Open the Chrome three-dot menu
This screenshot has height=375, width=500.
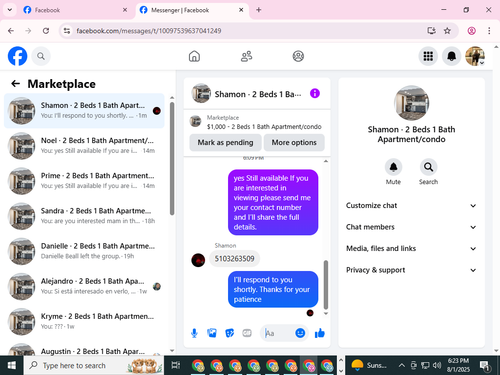489,31
